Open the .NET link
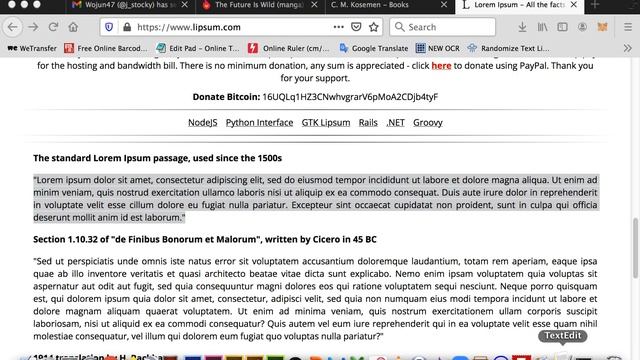 coord(395,122)
